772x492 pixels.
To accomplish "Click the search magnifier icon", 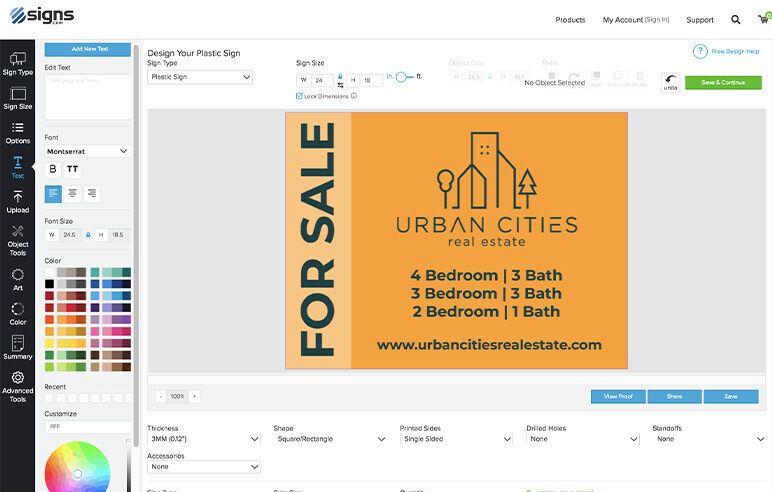I will 736,20.
